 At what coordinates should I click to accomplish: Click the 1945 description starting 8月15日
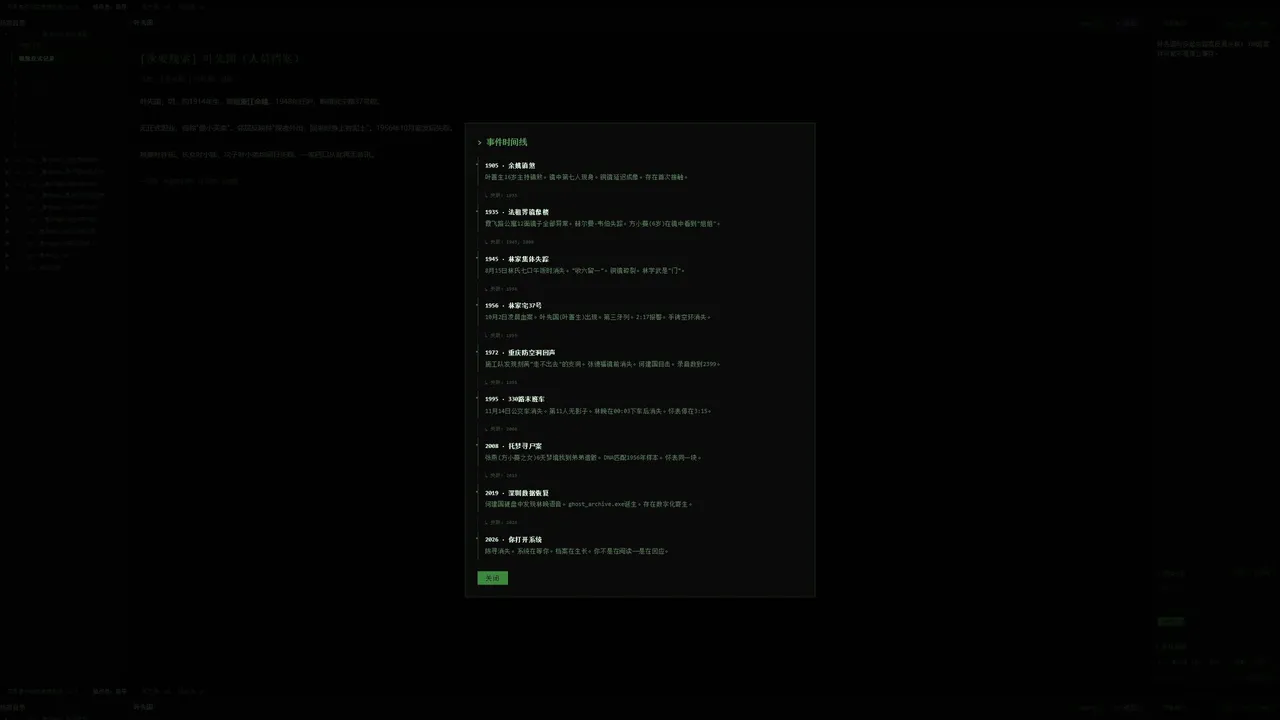click(x=585, y=271)
